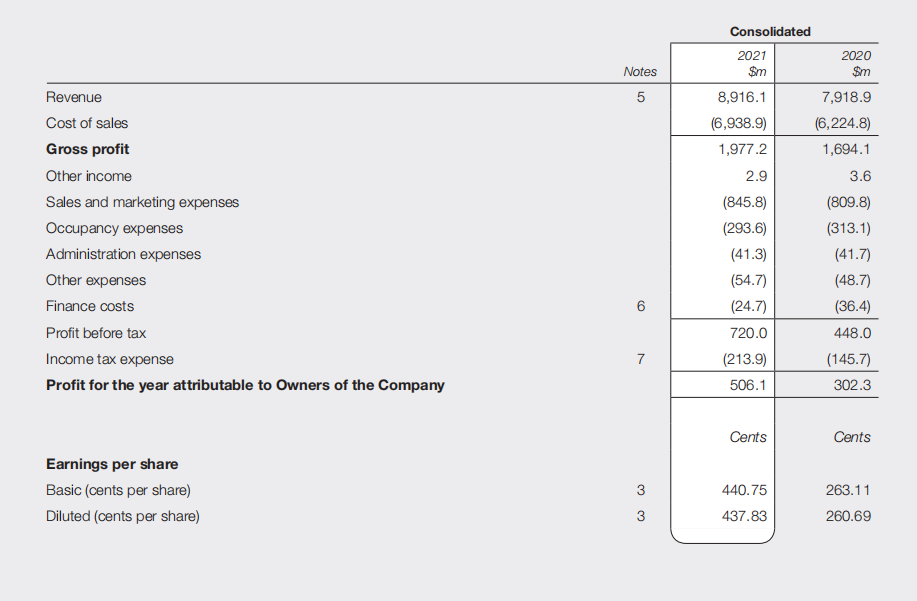The height and width of the screenshot is (601, 917).
Task: Select the Administration expenses row
Action: tap(122, 254)
